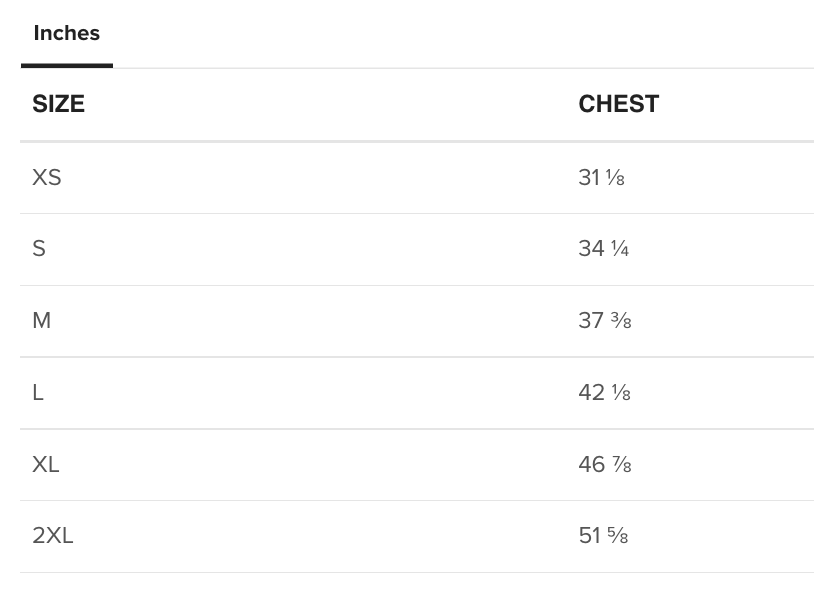Click the 34 ¼ chest value
The image size is (814, 590).
[x=604, y=249]
